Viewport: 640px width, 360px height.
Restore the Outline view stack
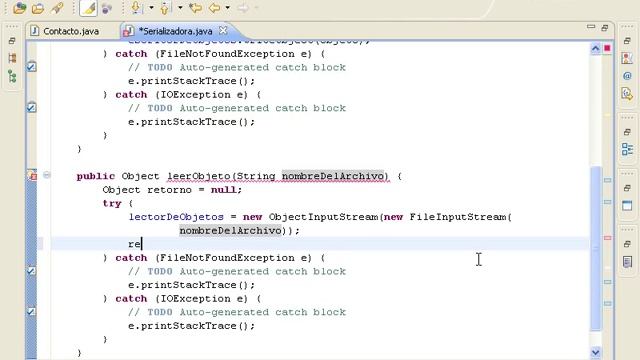627,132
